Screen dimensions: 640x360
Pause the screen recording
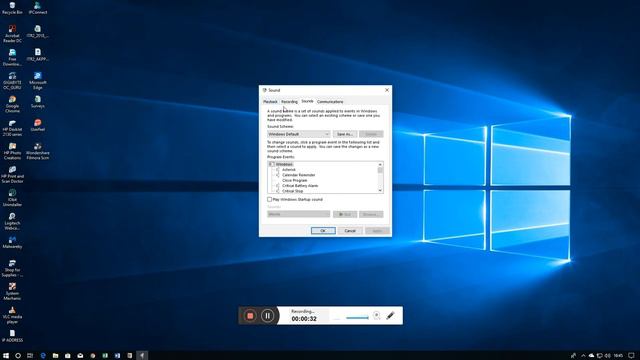click(267, 316)
